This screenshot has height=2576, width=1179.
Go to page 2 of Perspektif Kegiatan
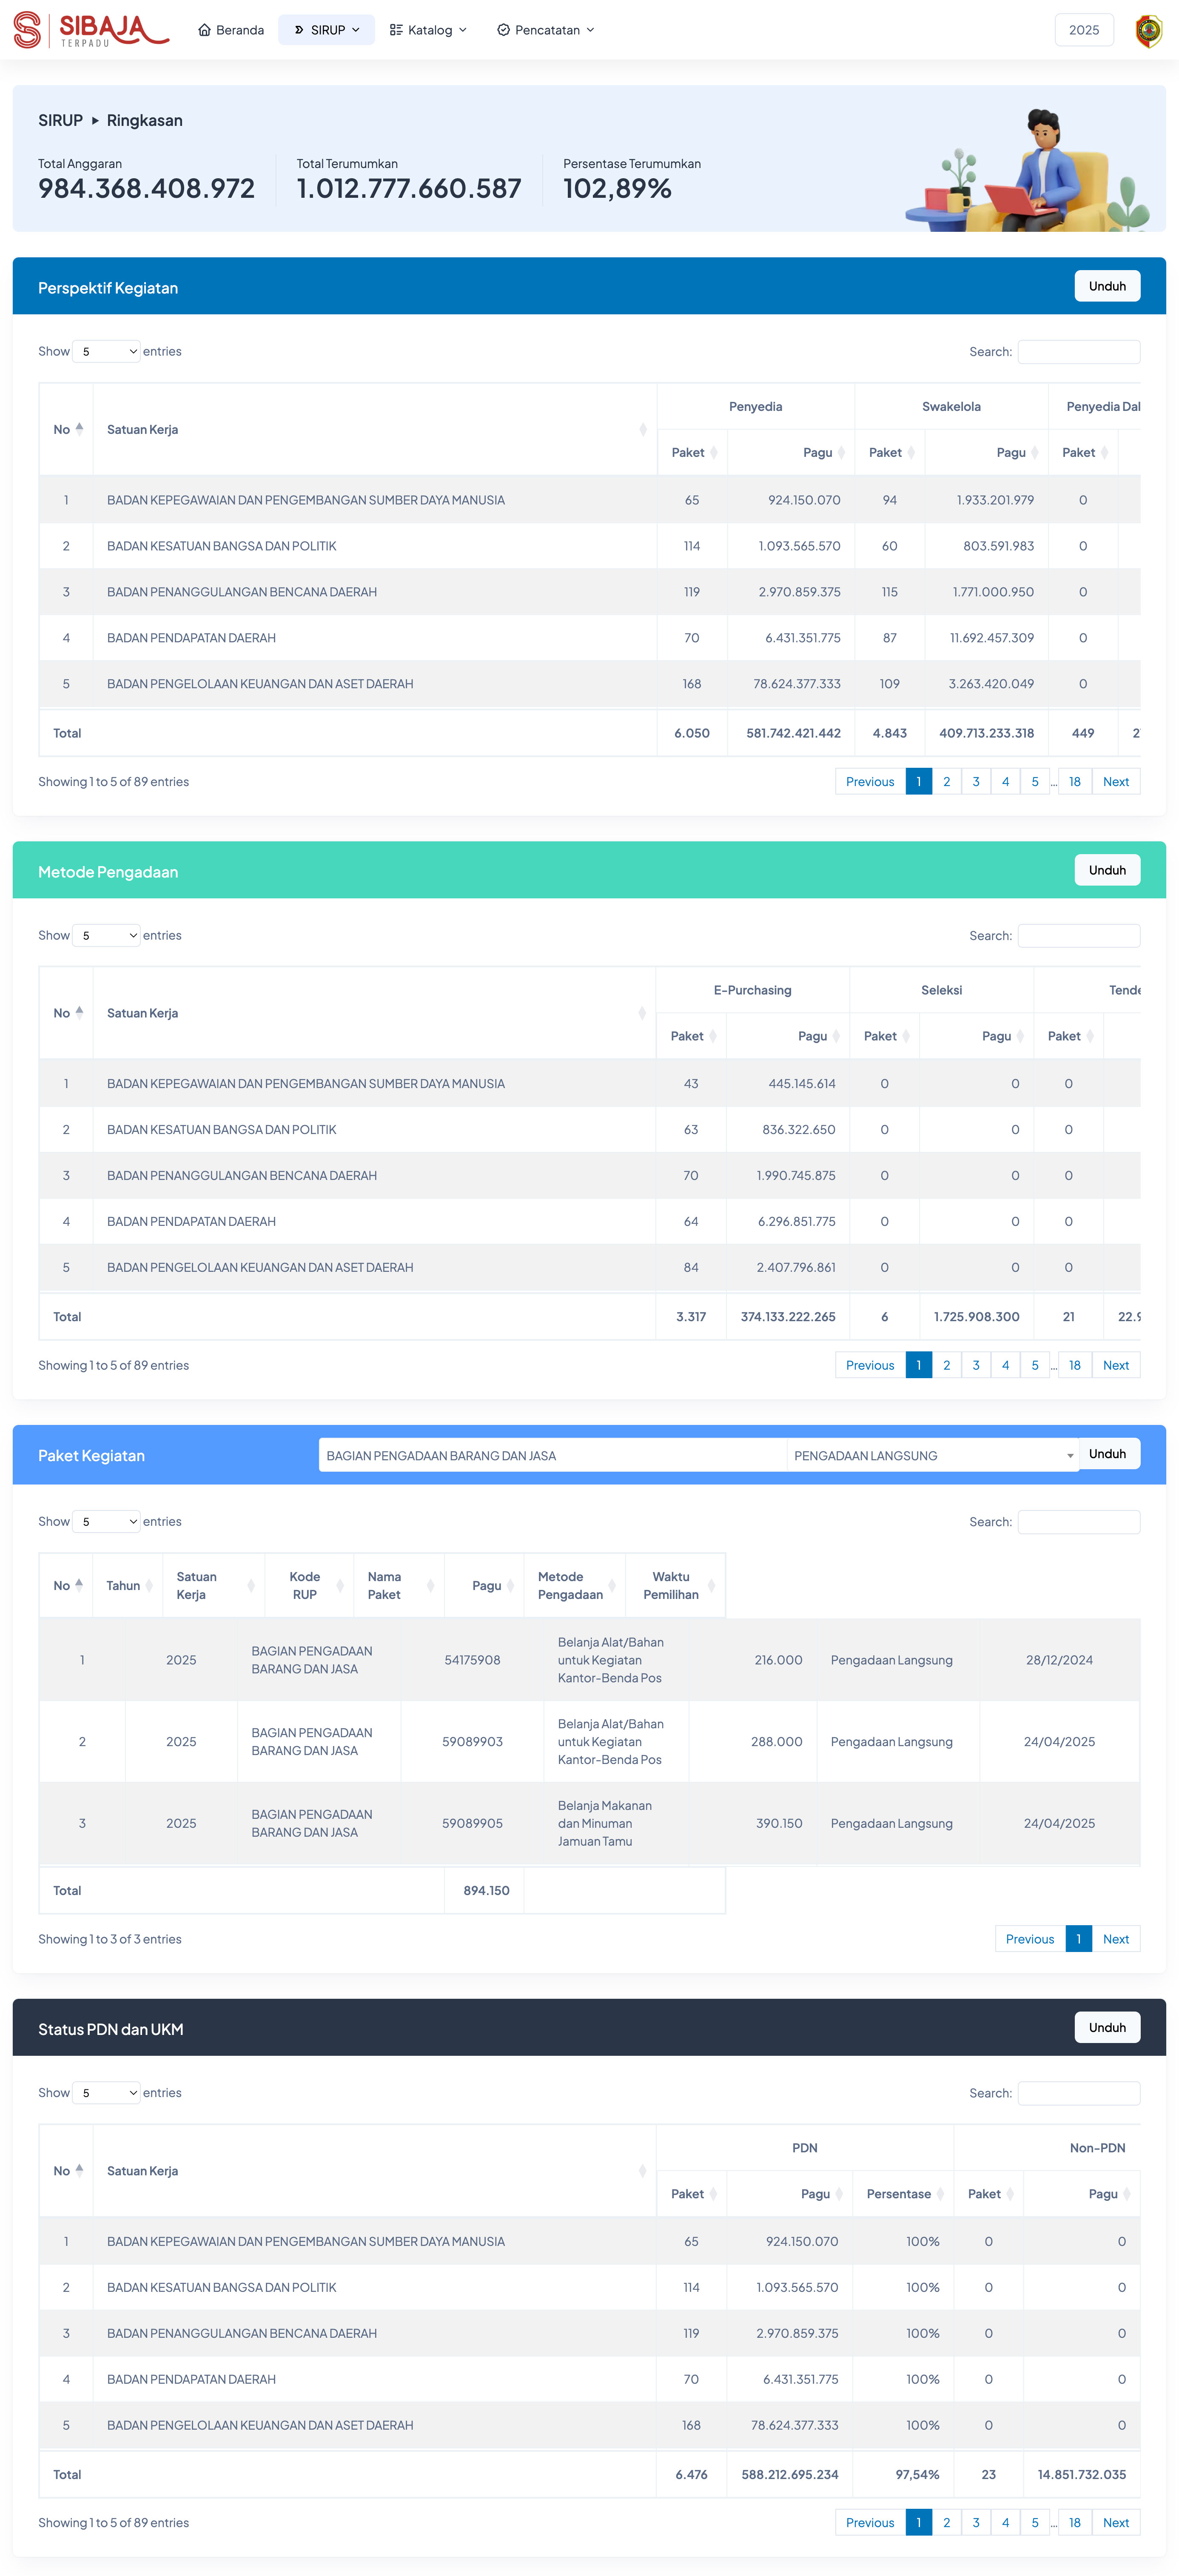click(x=947, y=782)
